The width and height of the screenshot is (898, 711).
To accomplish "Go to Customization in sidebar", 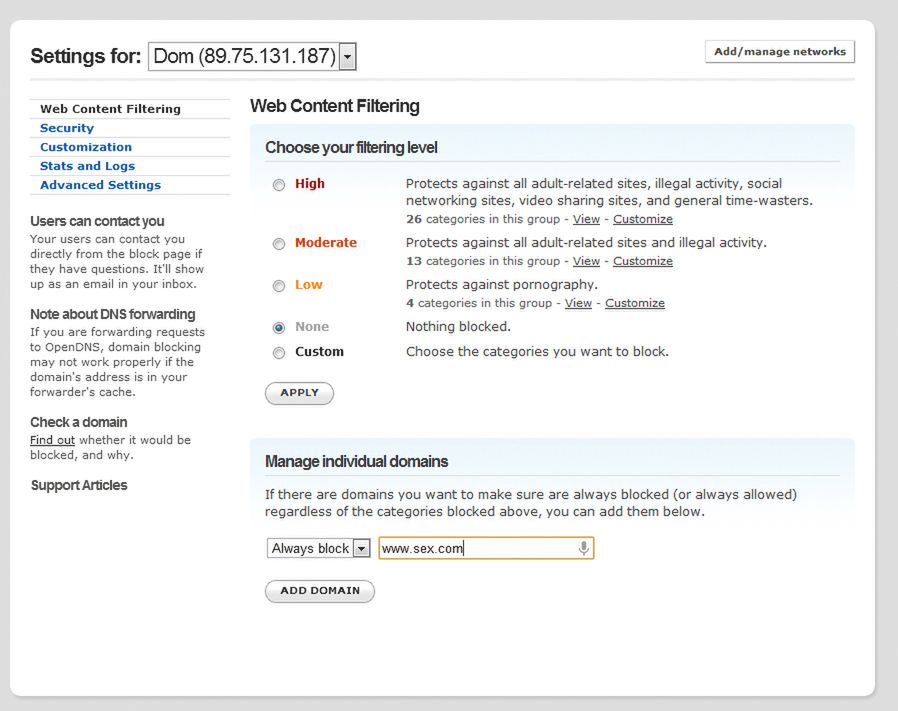I will [86, 147].
